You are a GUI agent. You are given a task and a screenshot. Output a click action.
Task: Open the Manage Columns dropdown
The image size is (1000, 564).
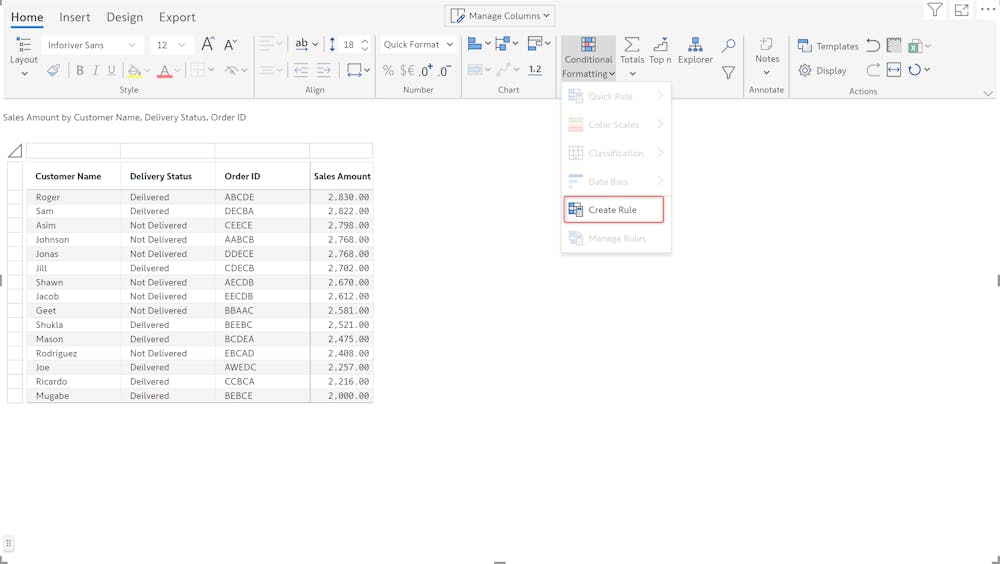(x=500, y=16)
